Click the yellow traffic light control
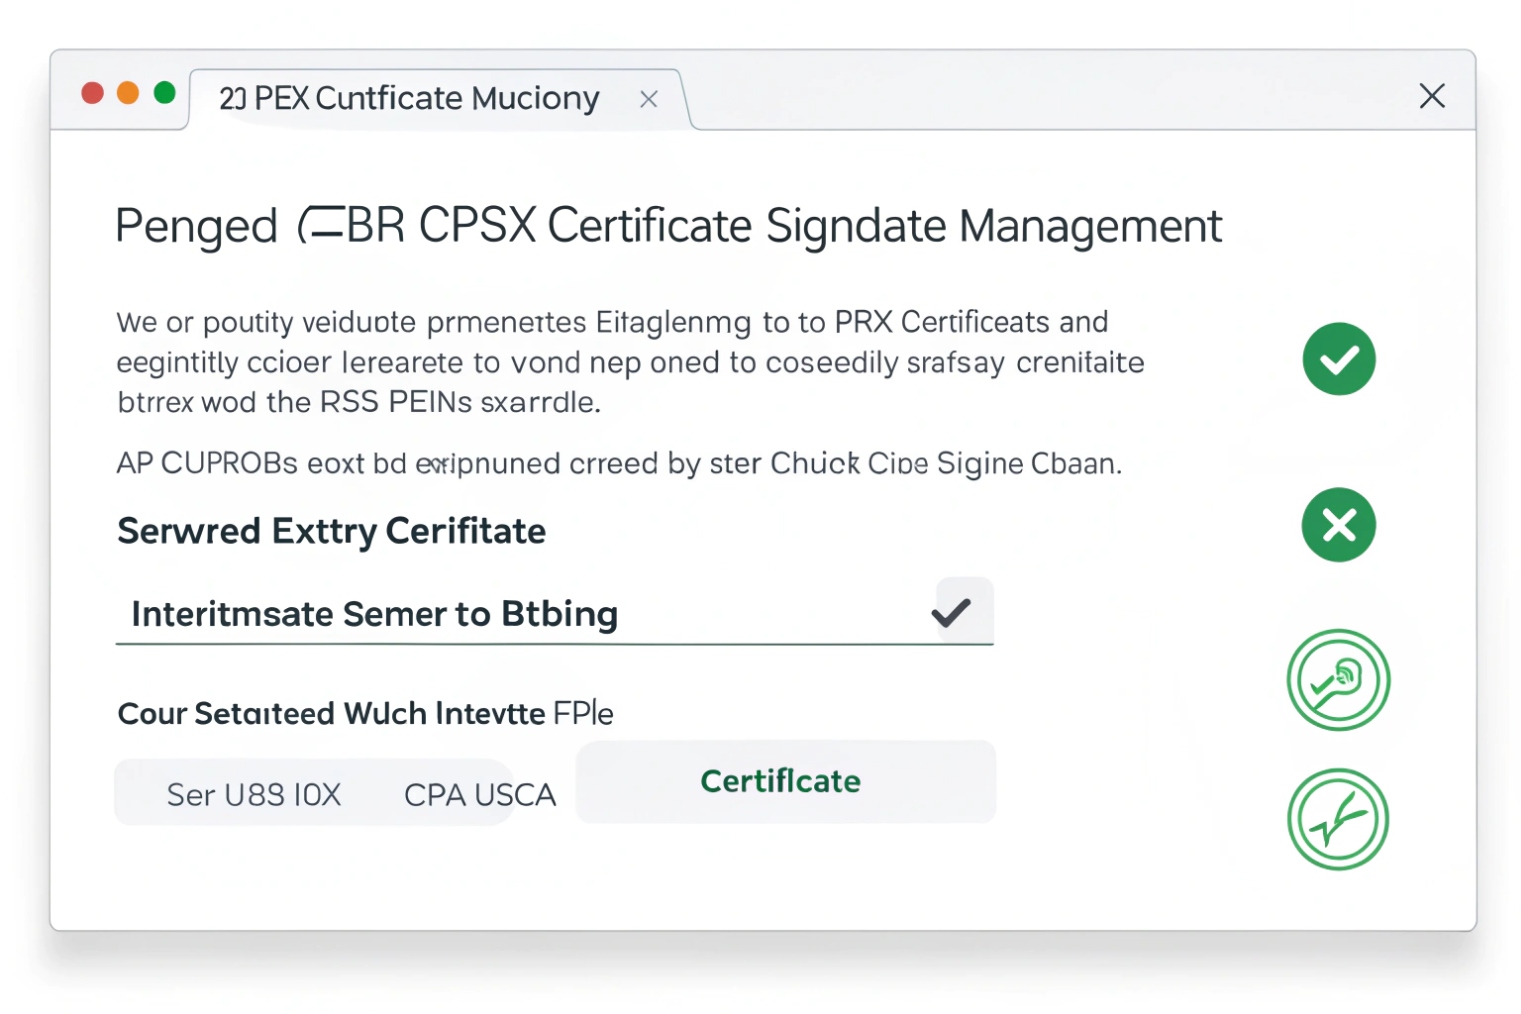Screen dimensions: 1521x1014 click(x=128, y=92)
